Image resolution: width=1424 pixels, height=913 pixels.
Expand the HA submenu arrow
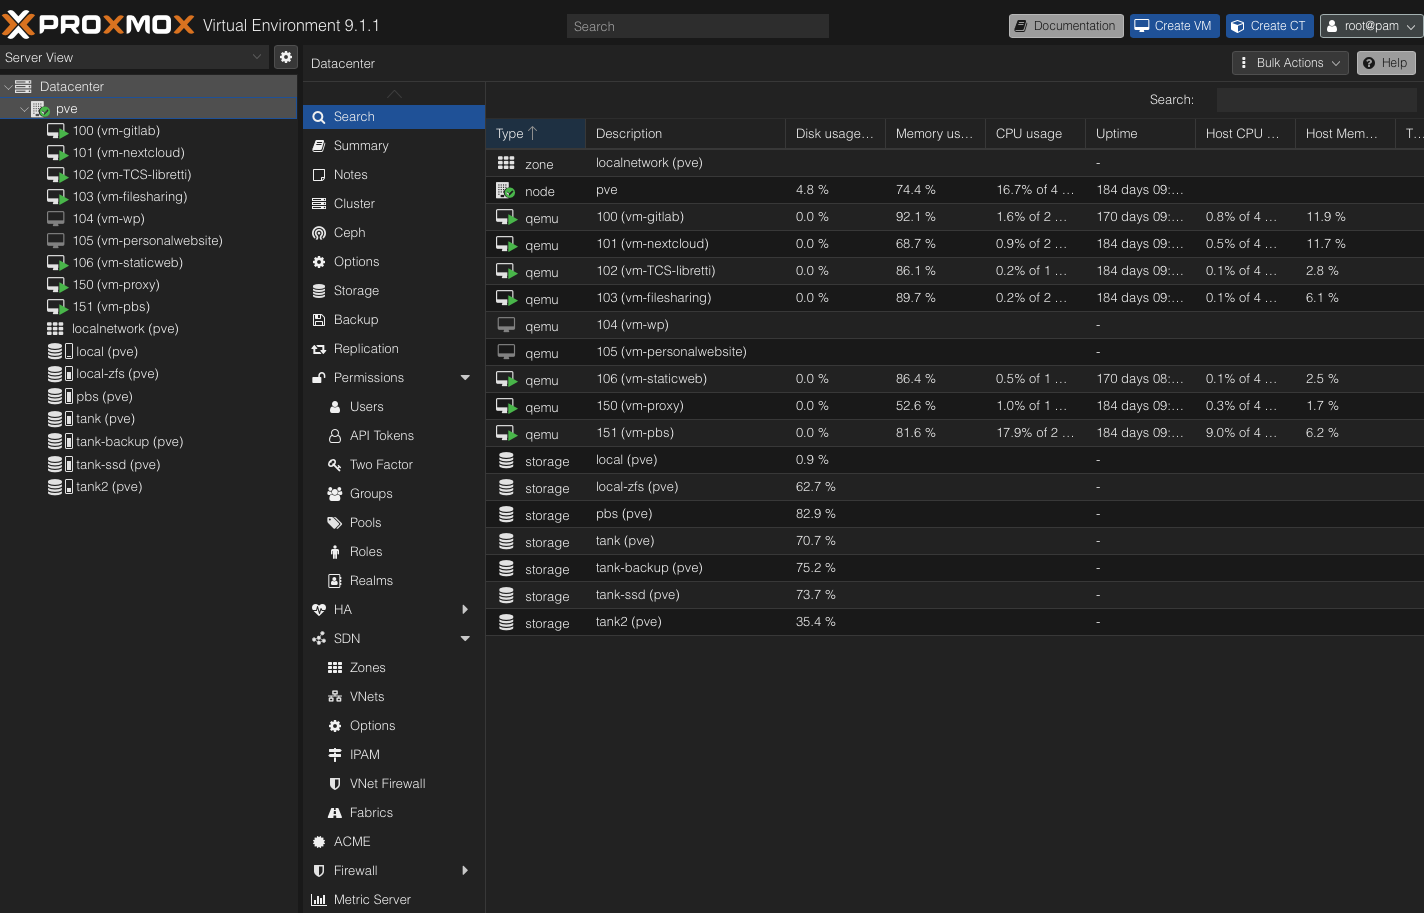coord(465,610)
